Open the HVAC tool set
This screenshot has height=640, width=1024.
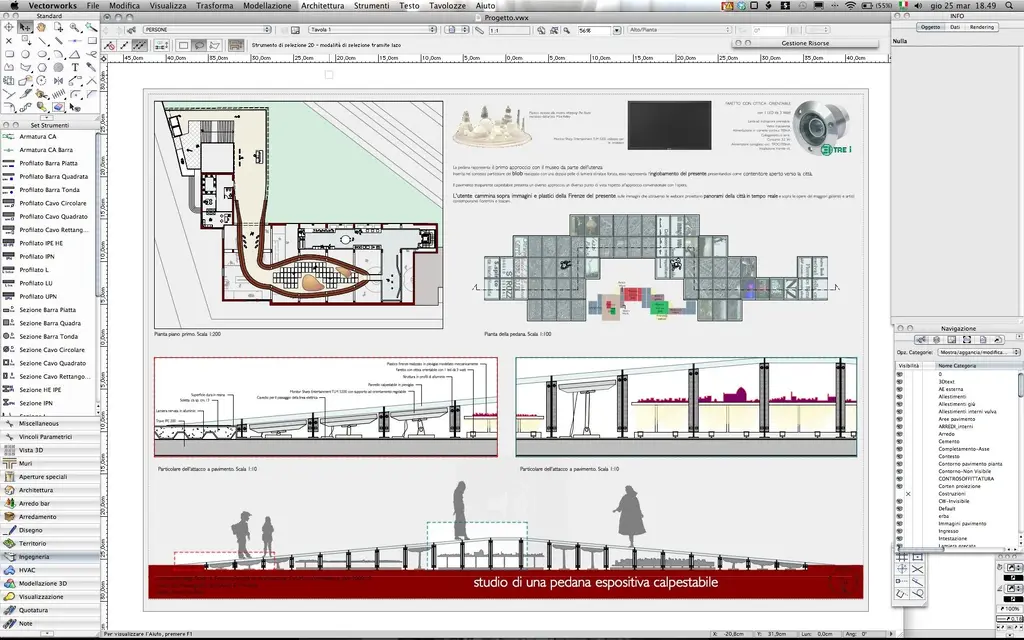(50, 570)
